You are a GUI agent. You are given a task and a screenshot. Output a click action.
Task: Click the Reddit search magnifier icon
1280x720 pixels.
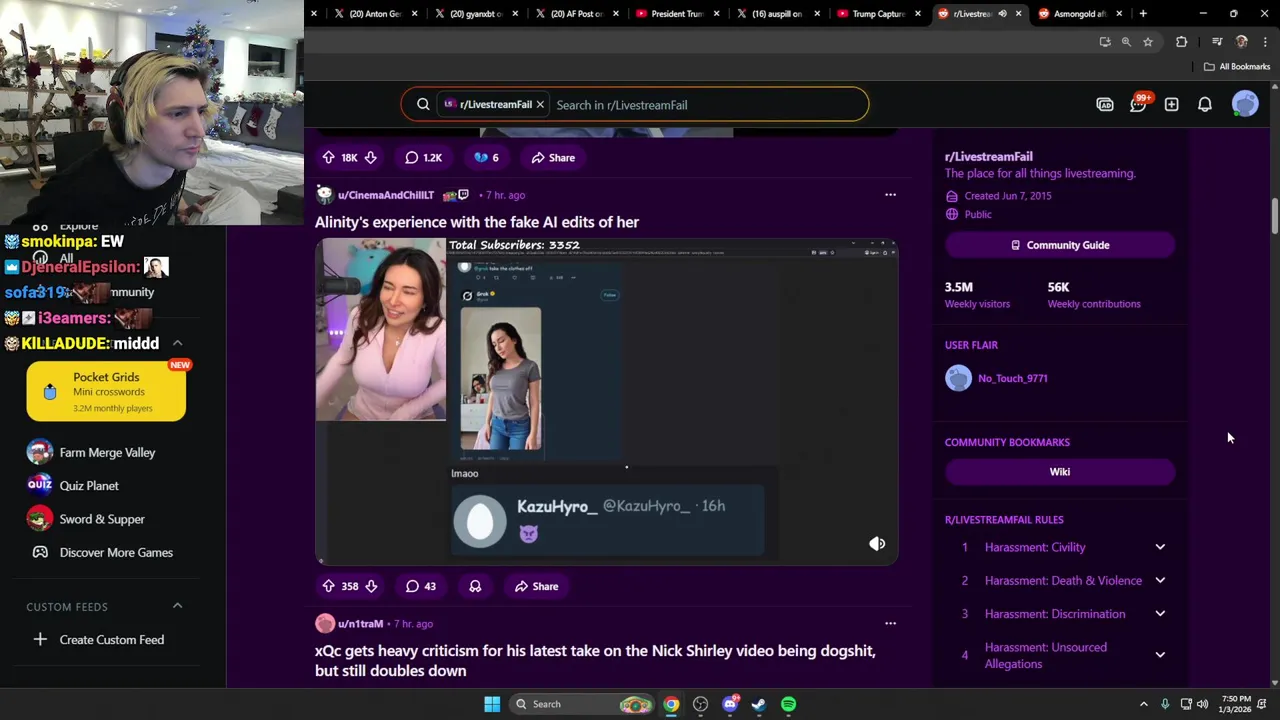coord(423,104)
